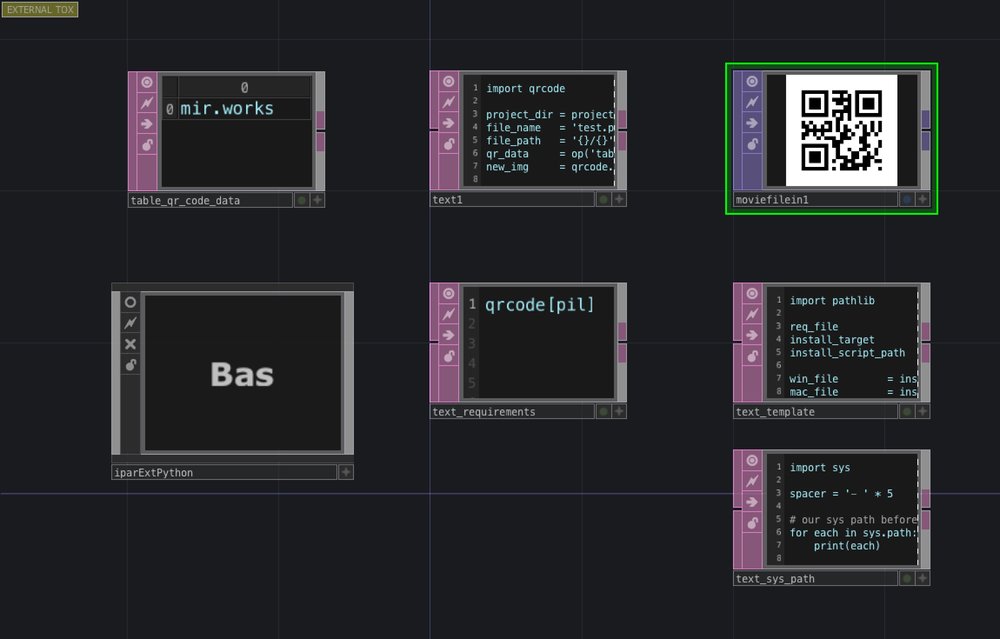Image resolution: width=1000 pixels, height=639 pixels.
Task: Click the X flag on iparExtPython node
Action: [x=130, y=344]
